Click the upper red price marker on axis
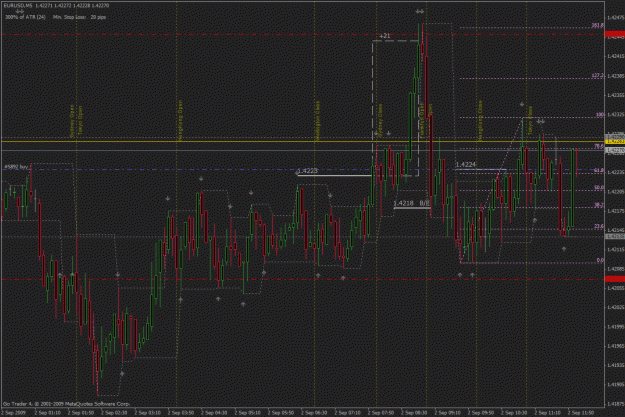Viewport: 625px width, 417px height. (x=615, y=34)
